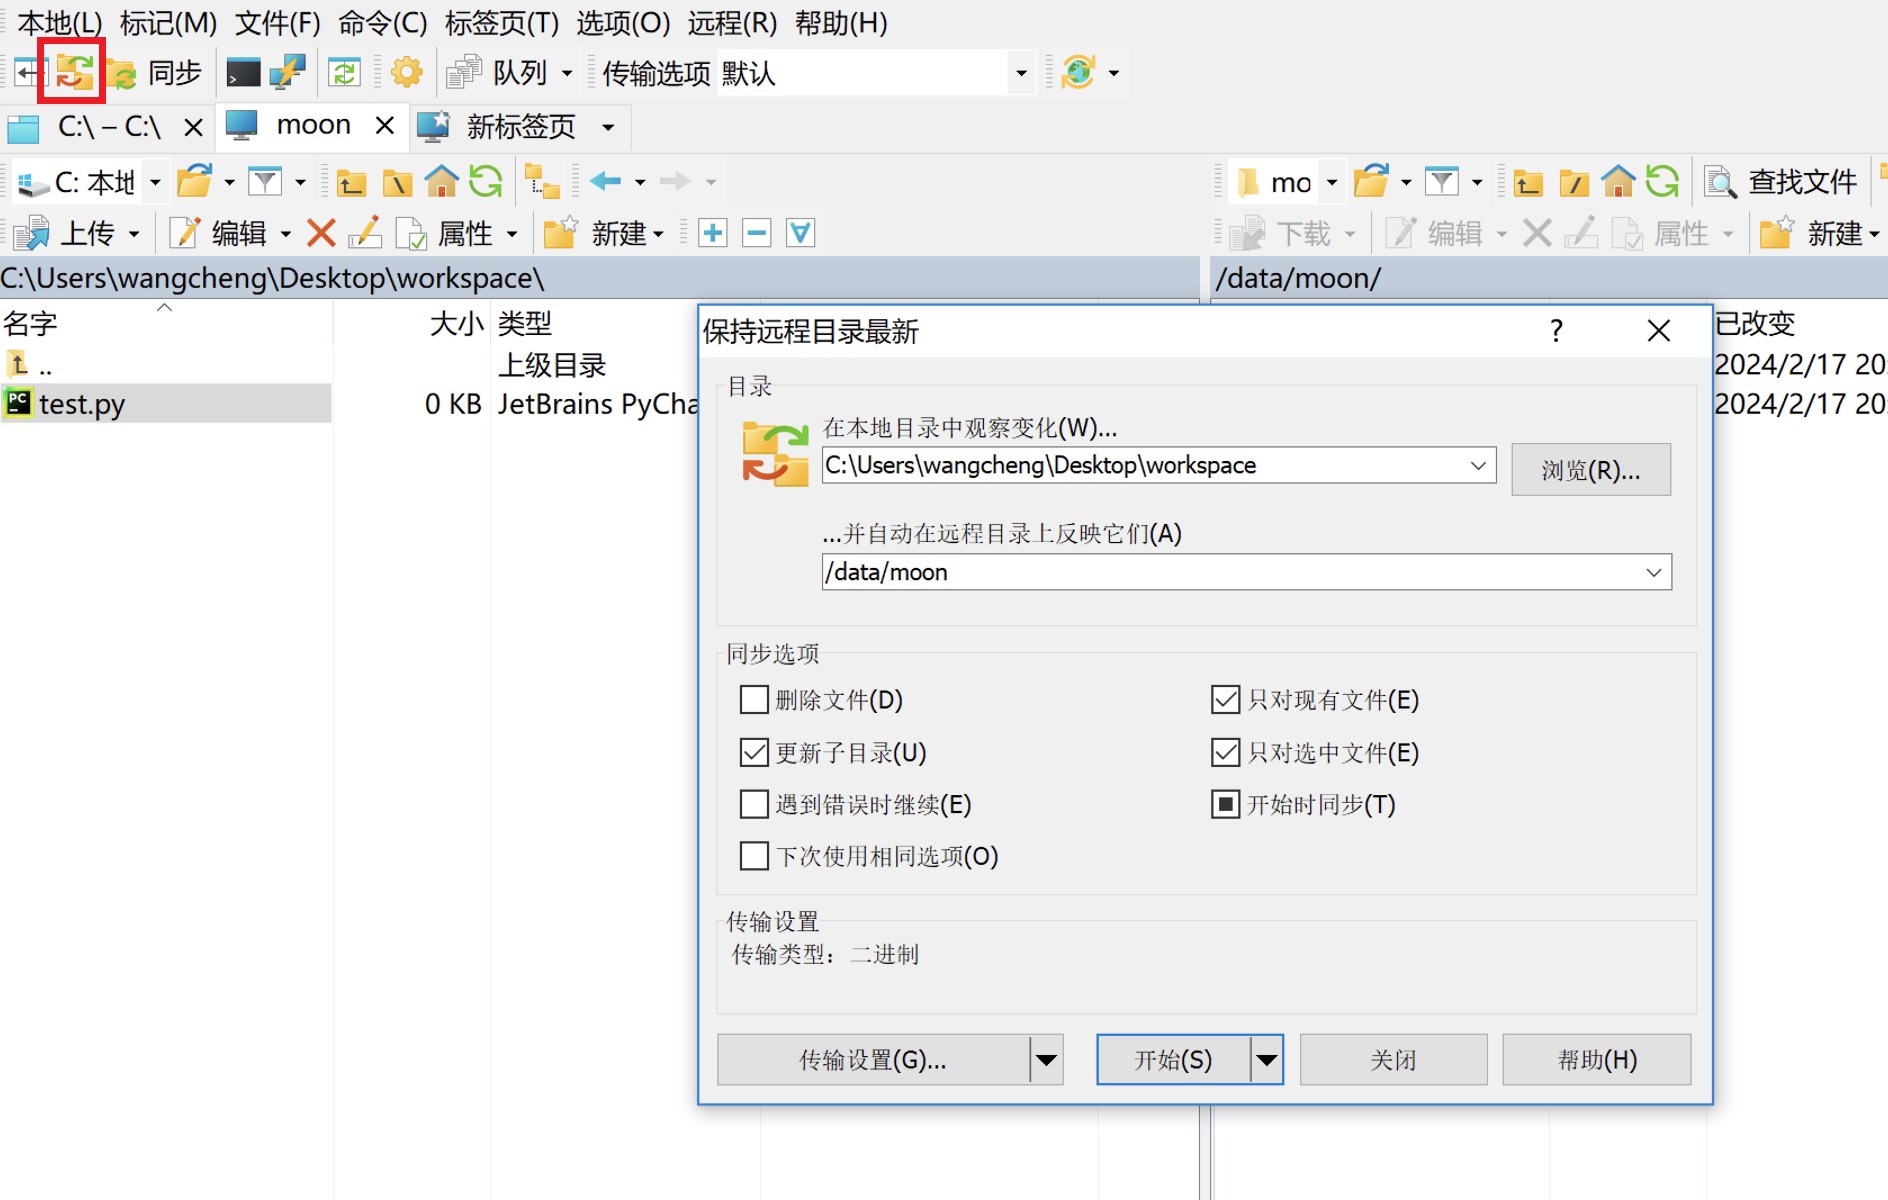Open preferences gear icon

point(407,73)
